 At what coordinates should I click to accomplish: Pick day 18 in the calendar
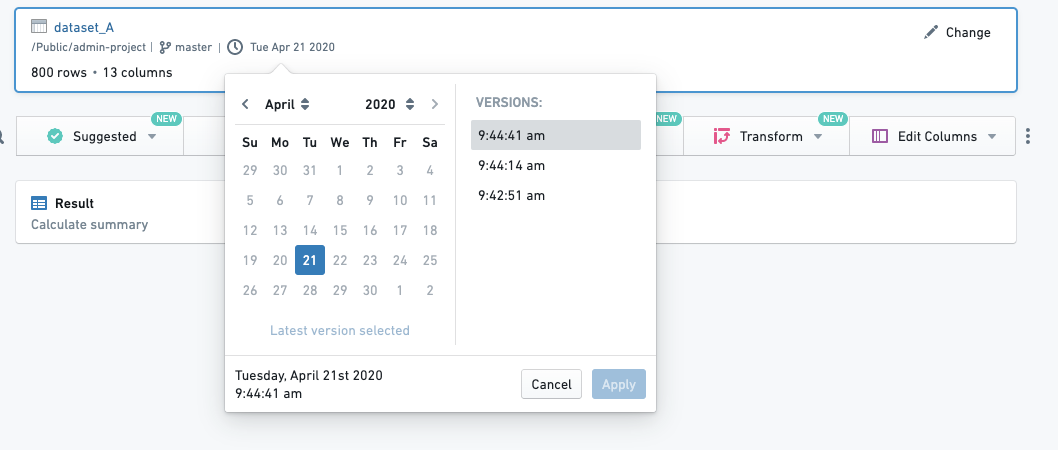click(430, 230)
